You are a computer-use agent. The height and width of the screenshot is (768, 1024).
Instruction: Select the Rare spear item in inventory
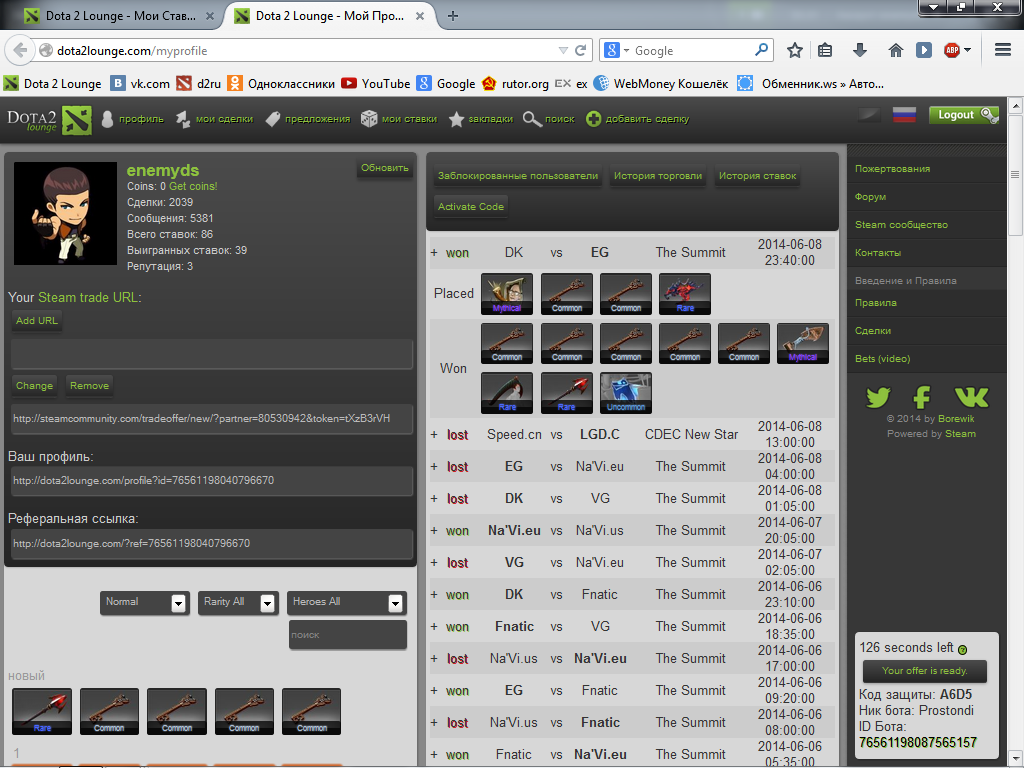(42, 711)
